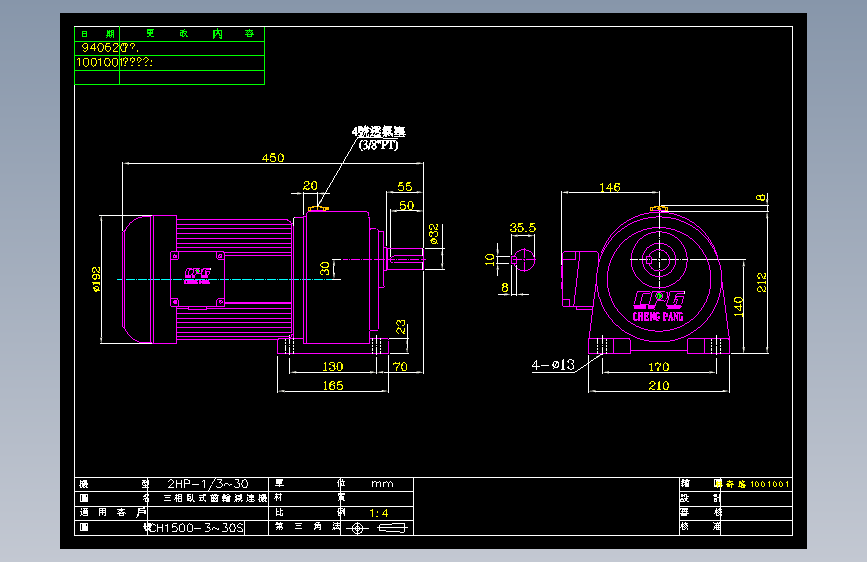This screenshot has height=562, width=867.
Task: Click the 1001001 text in title block right
Action: (x=770, y=484)
